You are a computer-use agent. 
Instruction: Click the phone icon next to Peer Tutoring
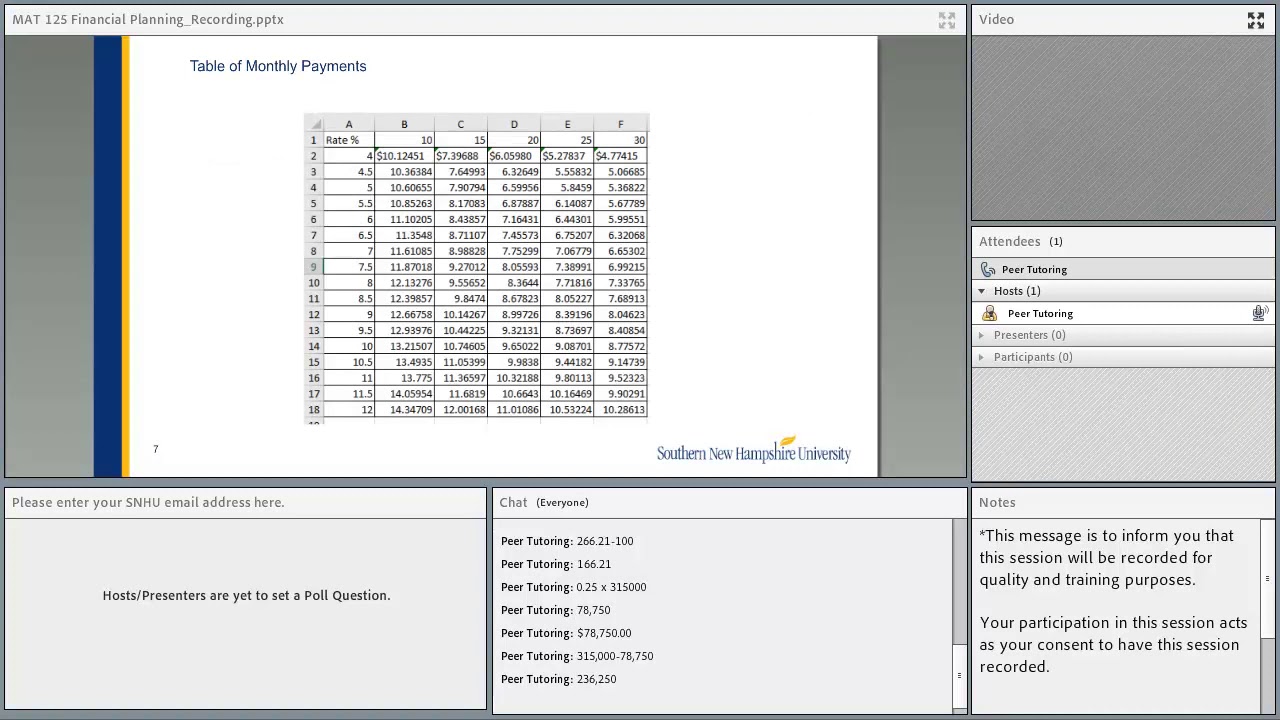[988, 269]
